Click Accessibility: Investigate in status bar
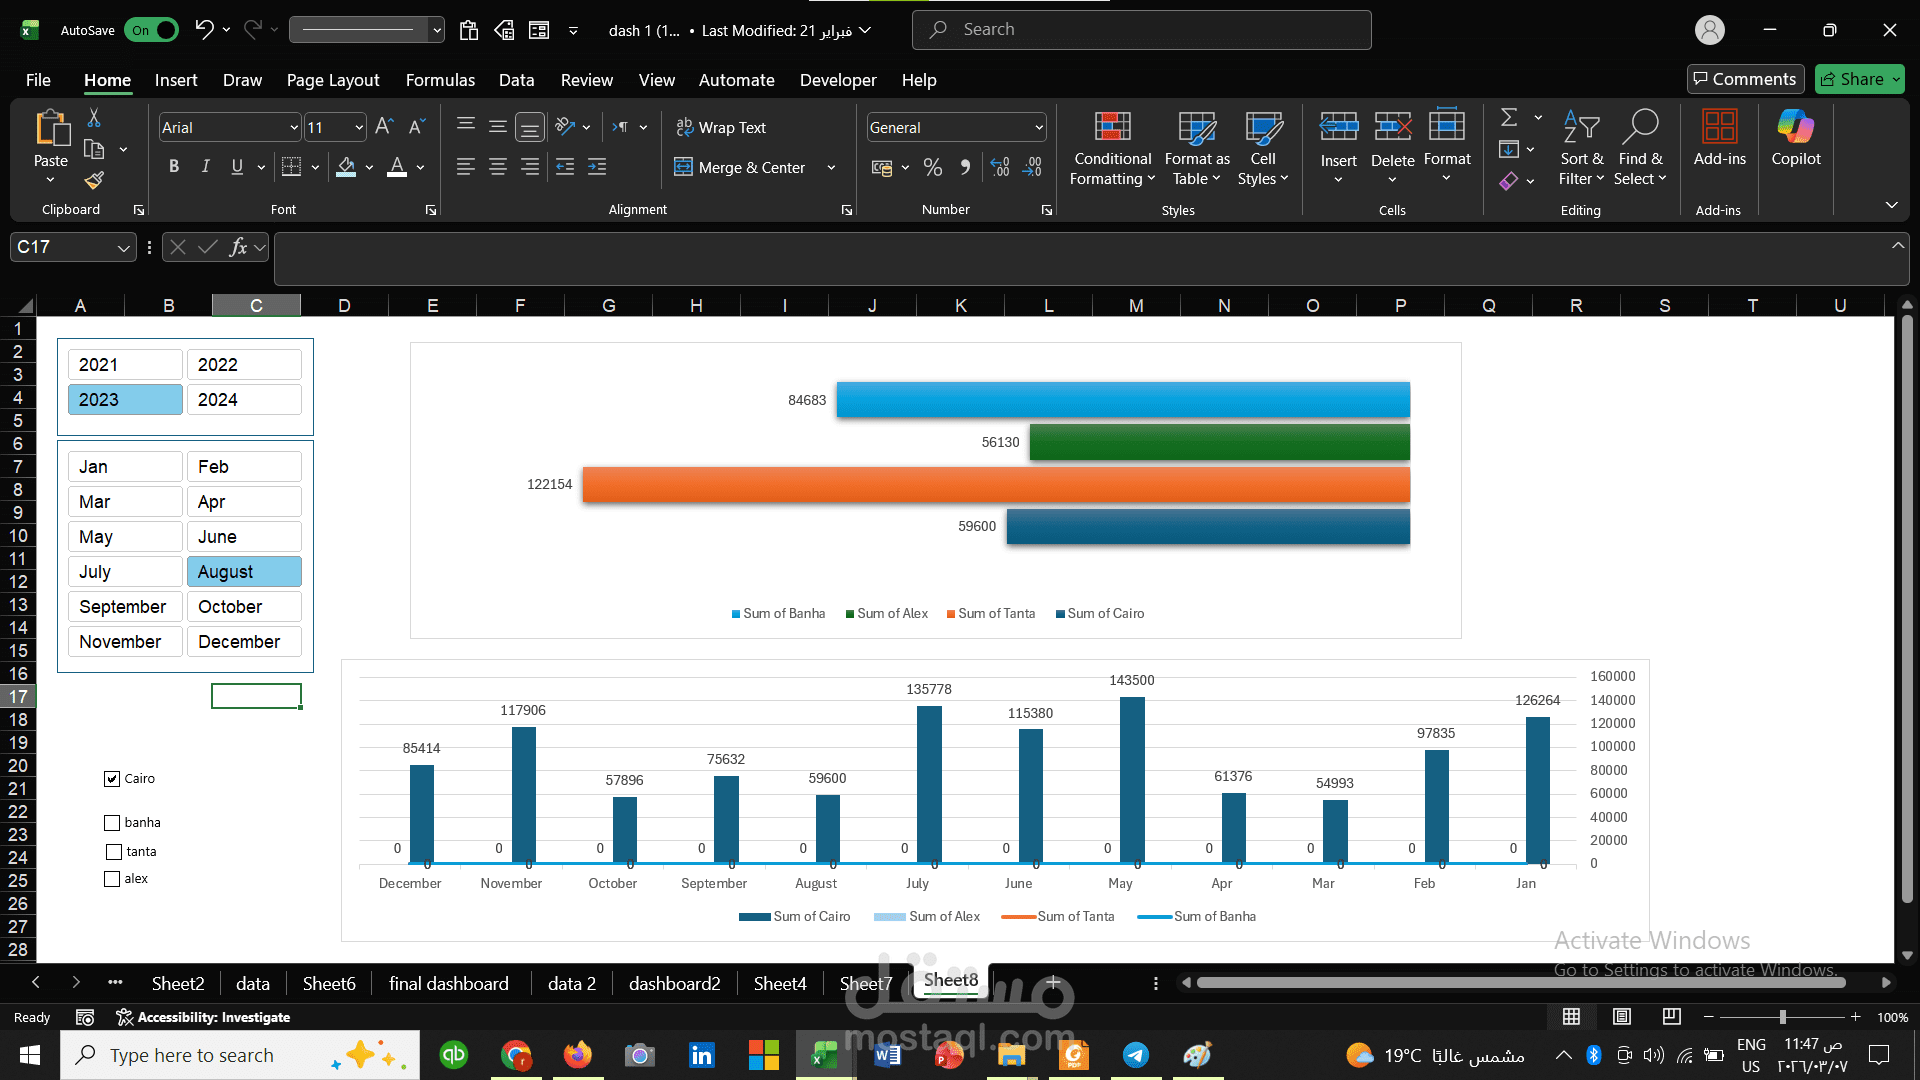Viewport: 1920px width, 1080px height. 204,1017
